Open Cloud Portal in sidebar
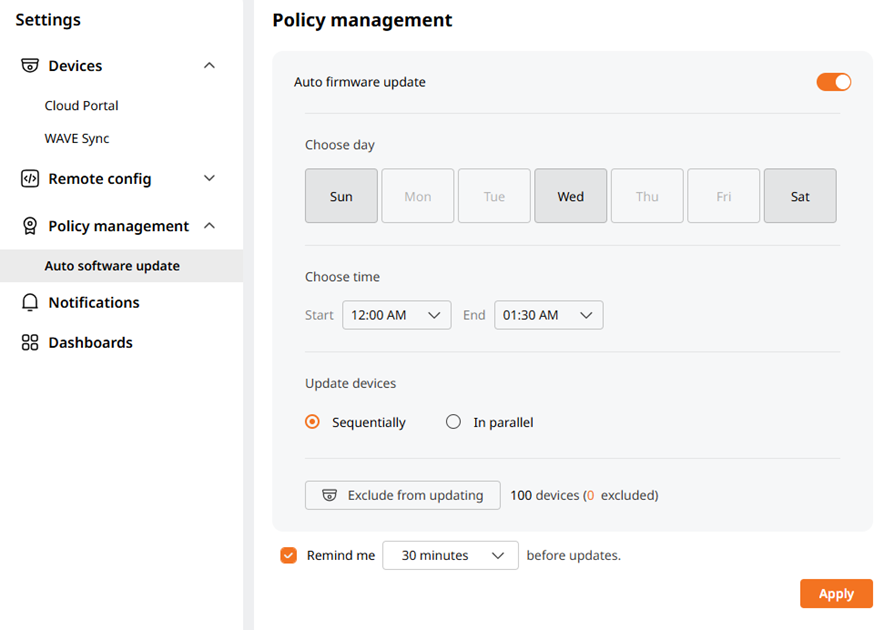The height and width of the screenshot is (630, 884). 82,106
